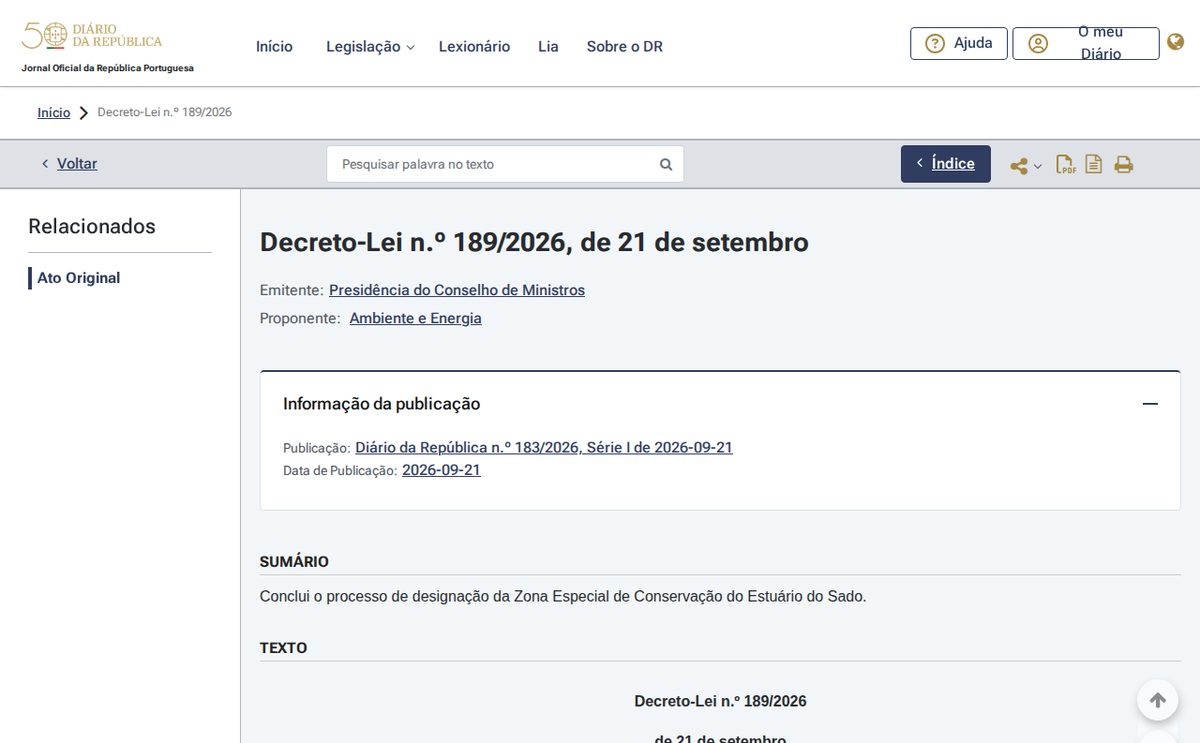Screen dimensions: 1200x743
Task: Open the share icon menu
Action: pyautogui.click(x=1019, y=166)
